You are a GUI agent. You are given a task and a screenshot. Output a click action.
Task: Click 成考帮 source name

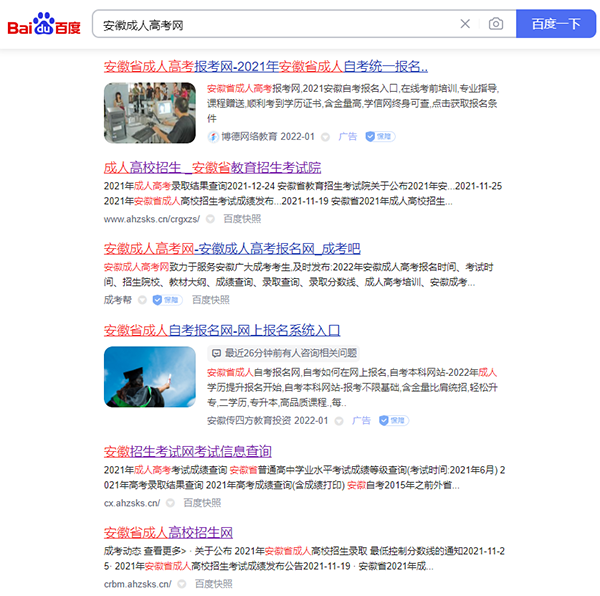pos(117,300)
